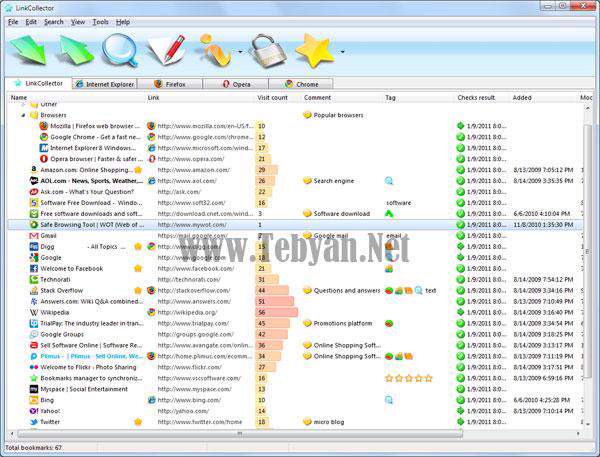Open dropdown arrow beside the star icon
Image resolution: width=600 pixels, height=457 pixels.
[x=342, y=52]
